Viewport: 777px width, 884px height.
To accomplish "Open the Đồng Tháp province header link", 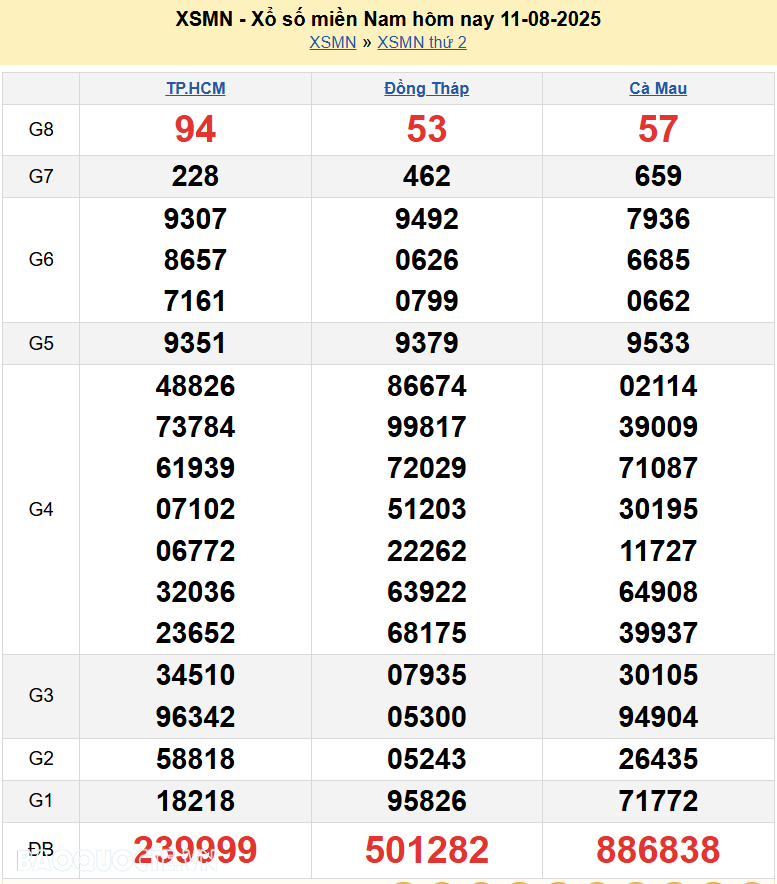I will [x=426, y=88].
